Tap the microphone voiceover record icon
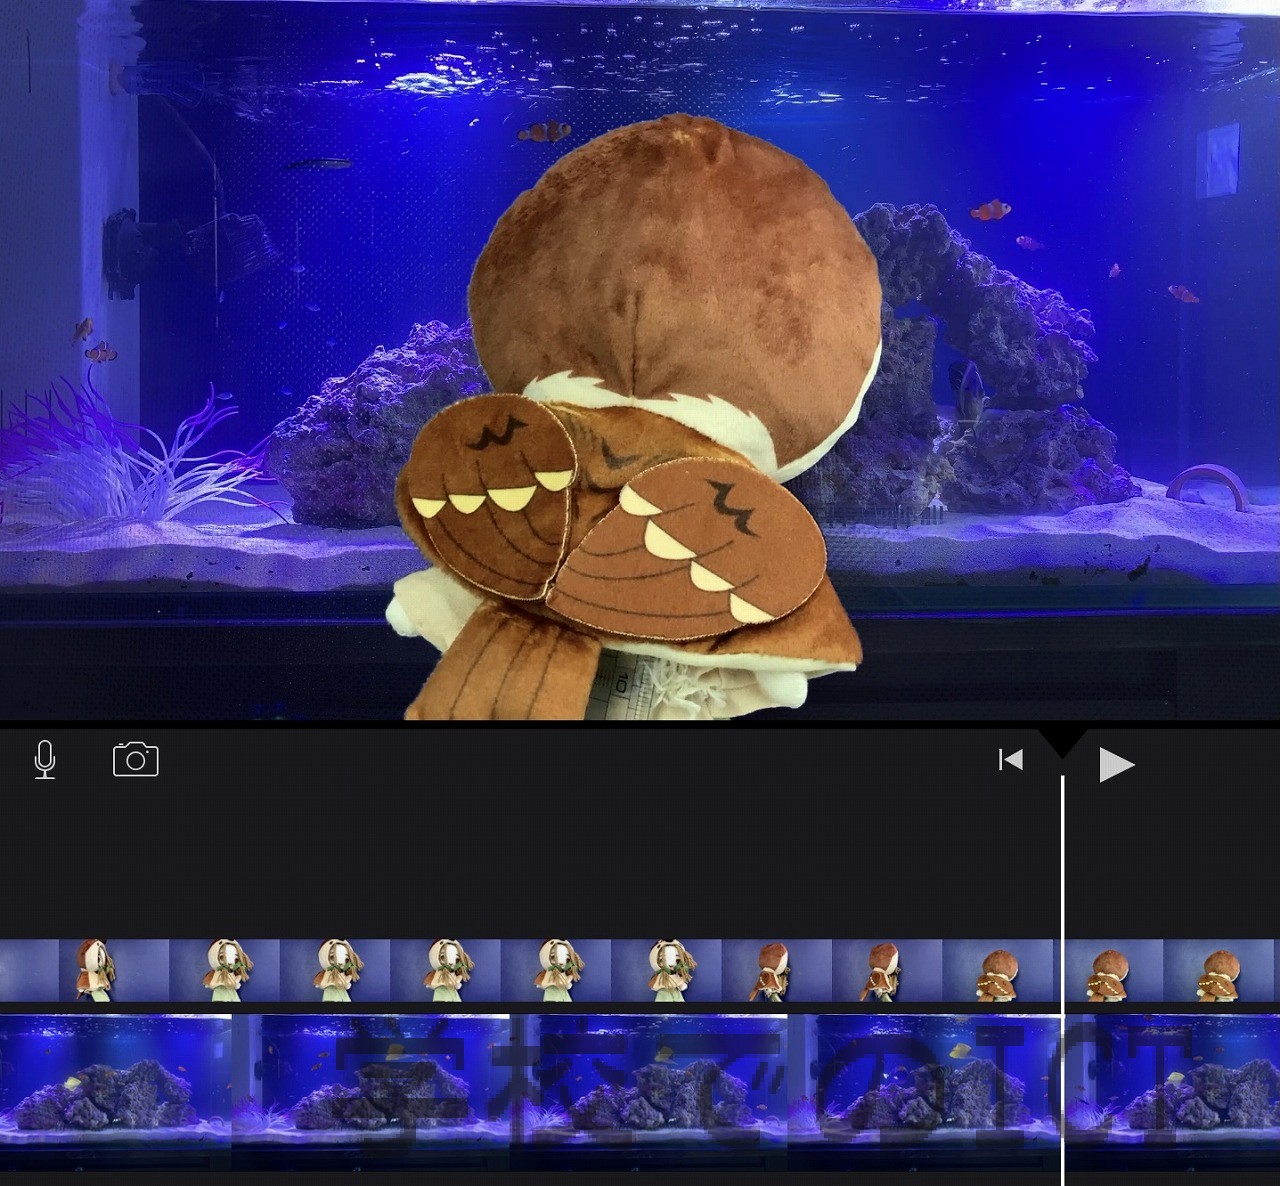 coord(45,760)
